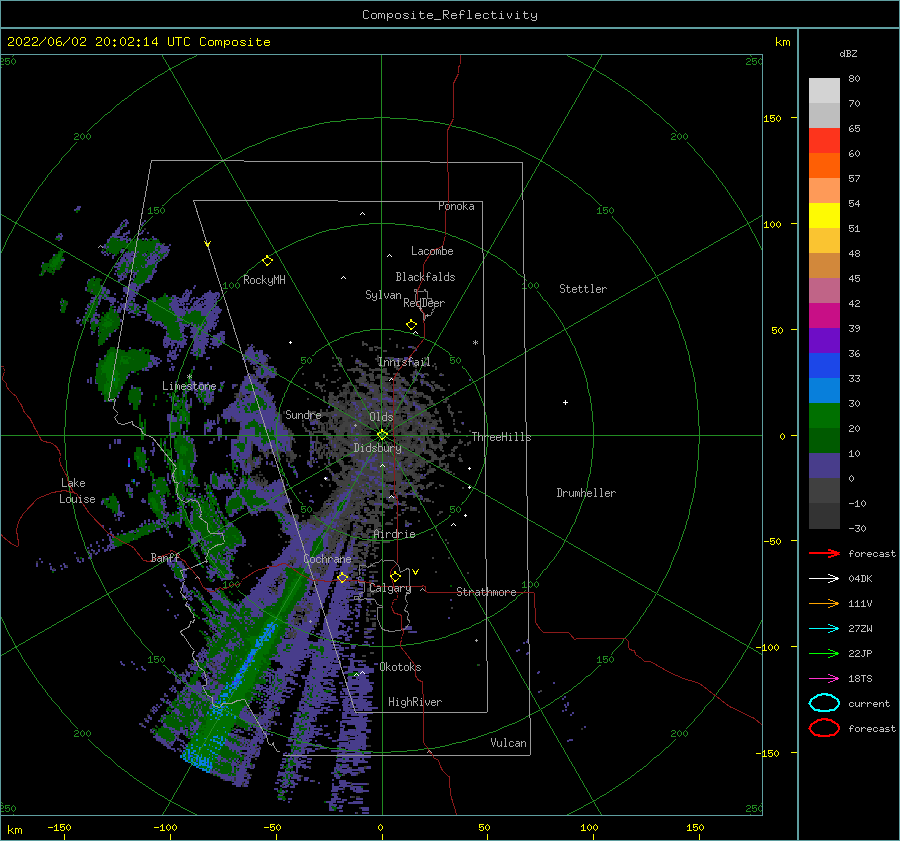Click the asterisk marker east of Innisfail
The height and width of the screenshot is (841, 900).
pos(475,343)
